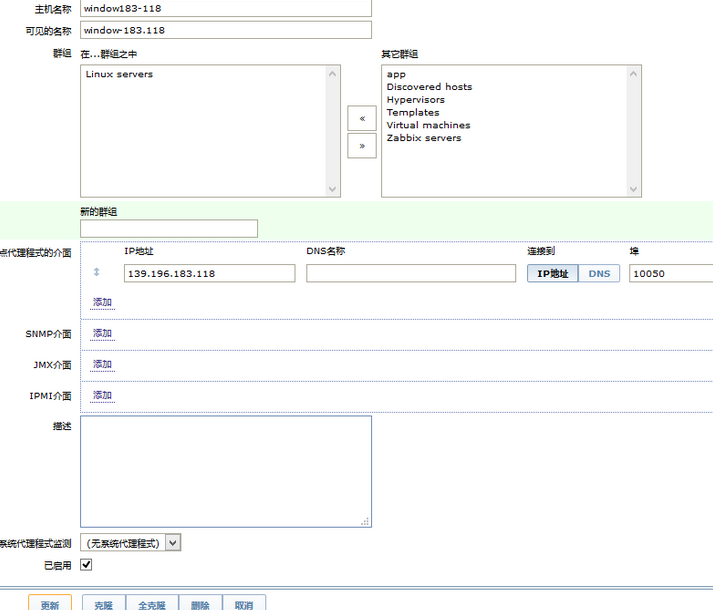Screen dimensions: 713x610
Task: Open the proxy dropdown showing 无系统代理程式
Action: pos(131,542)
